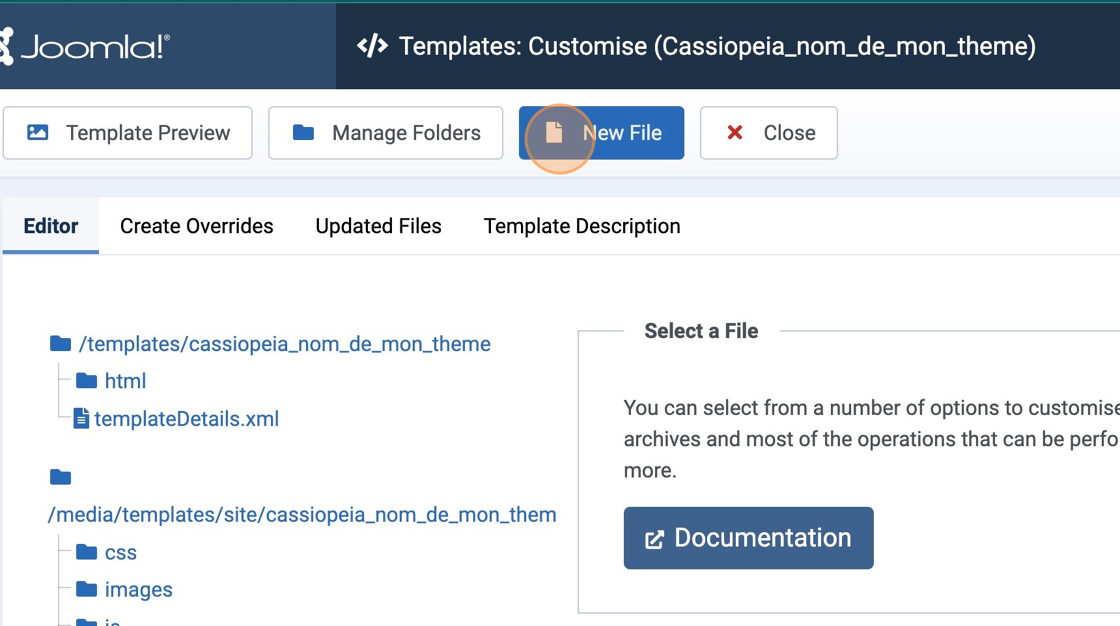Select the /media/templates/site/cassiopeia path label
Image resolution: width=1120 pixels, height=626 pixels.
[302, 515]
